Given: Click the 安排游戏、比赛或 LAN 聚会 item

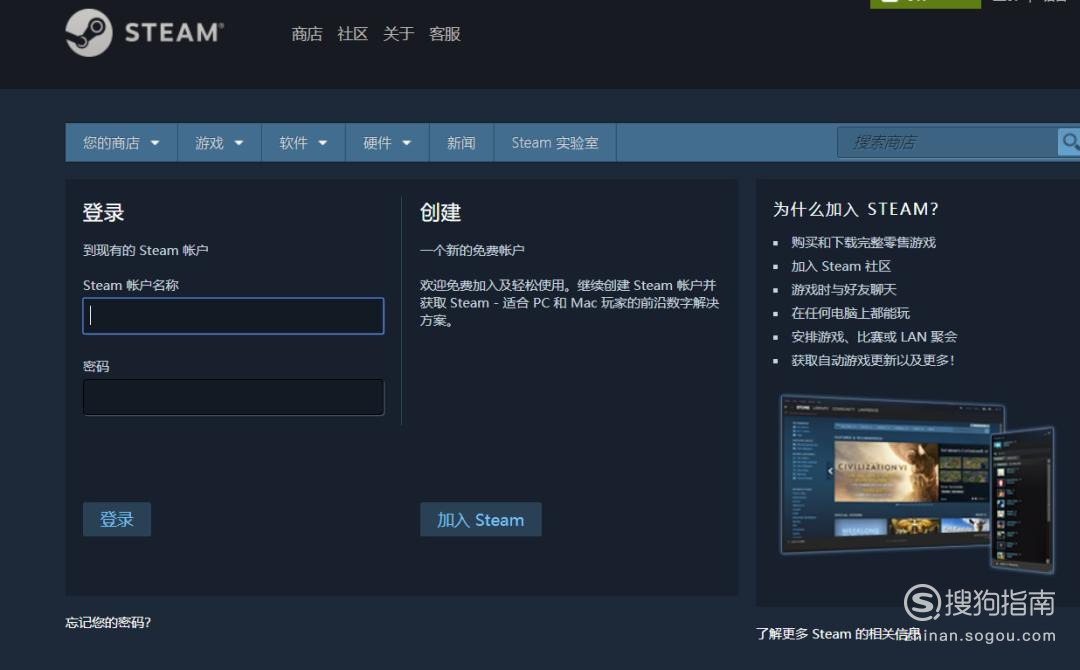Looking at the screenshot, I should coord(874,337).
